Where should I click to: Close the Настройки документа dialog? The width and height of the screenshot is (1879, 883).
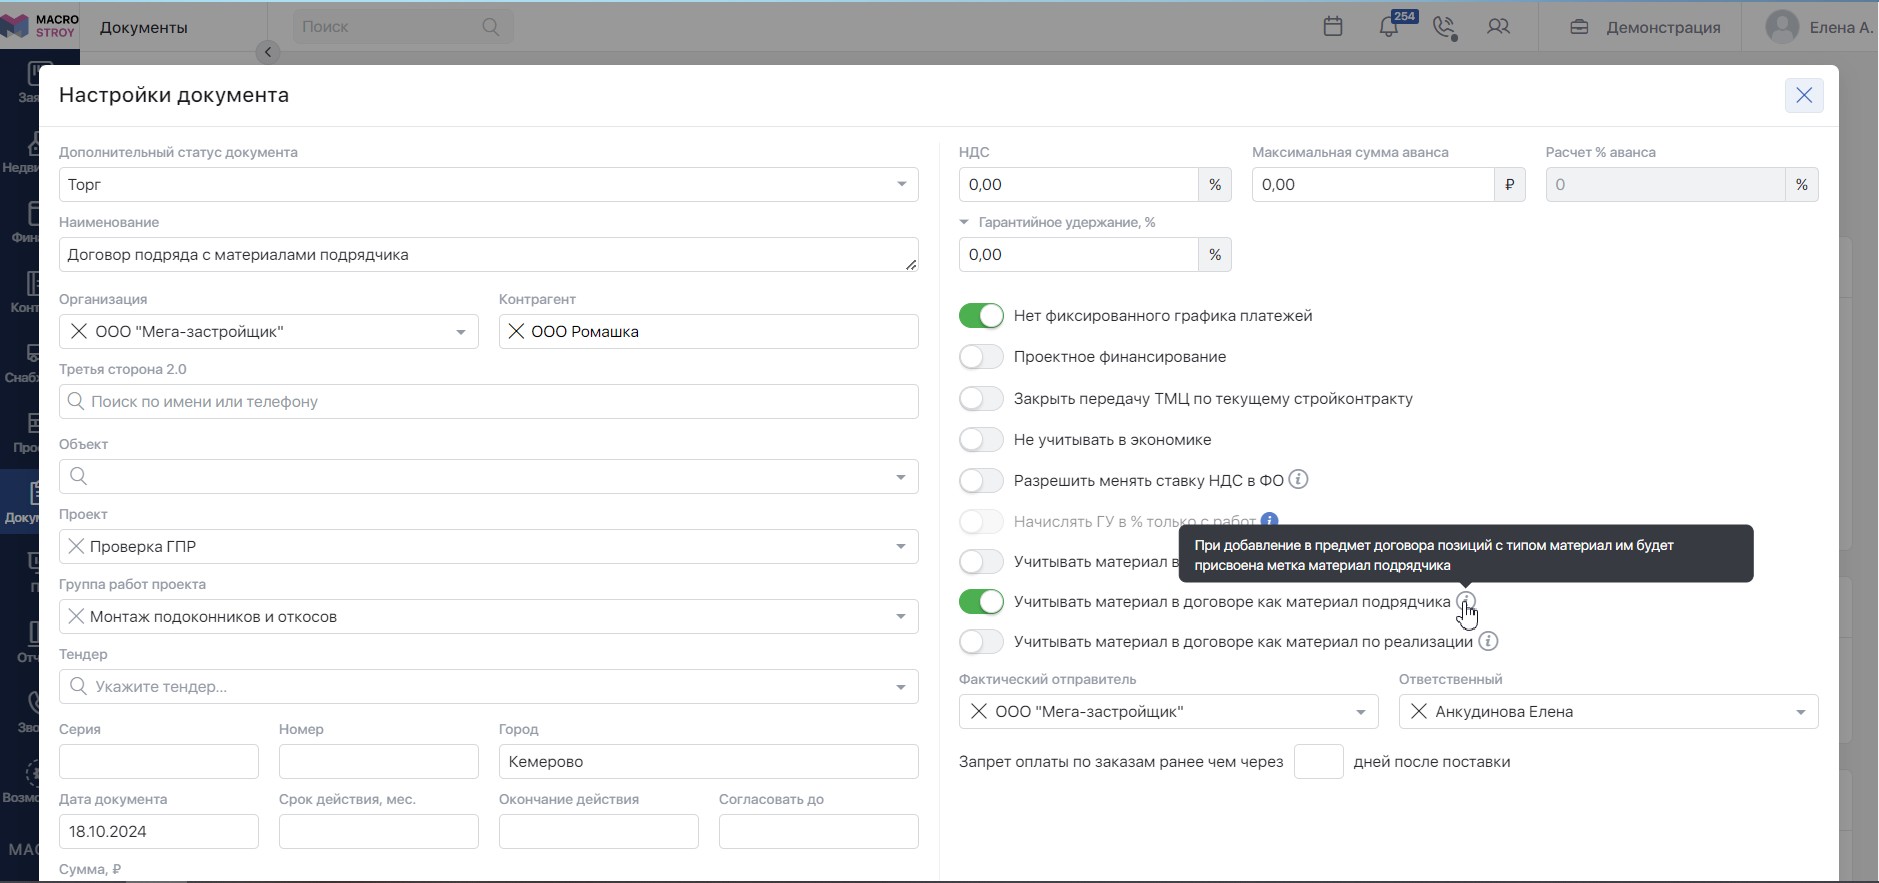1804,95
